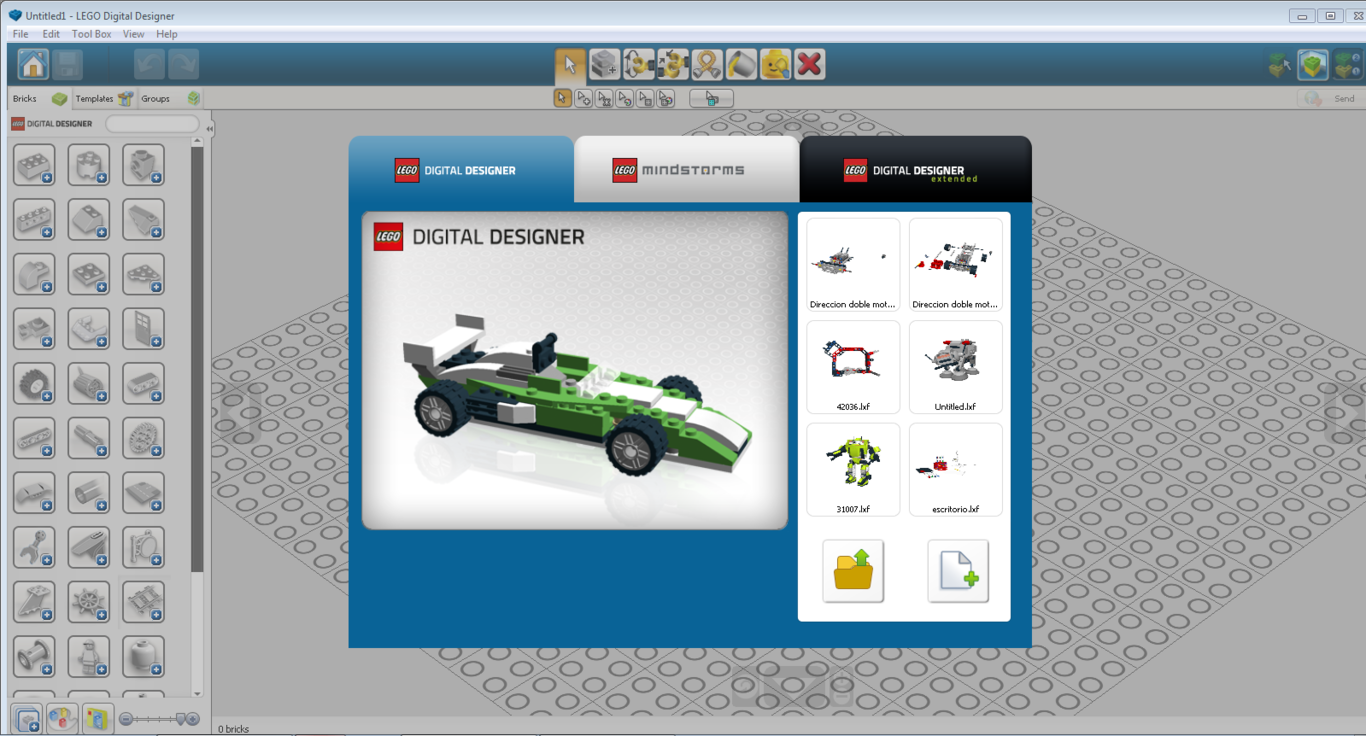Enable the multi-select arrow tool

pos(583,98)
